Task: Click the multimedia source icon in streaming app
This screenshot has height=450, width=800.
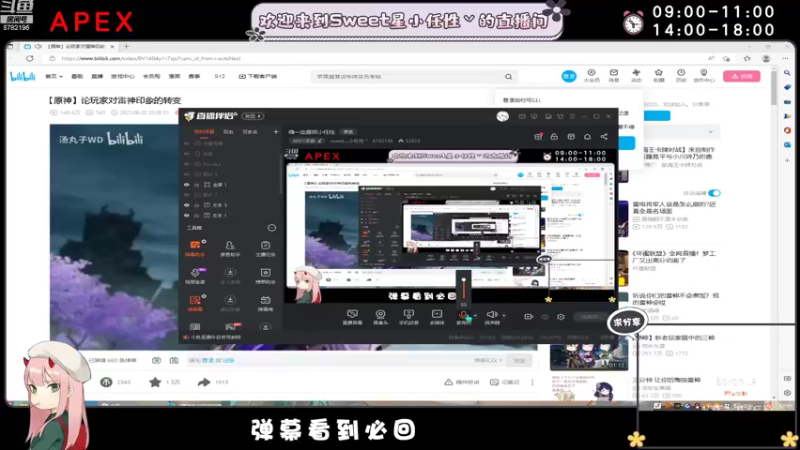Action: [437, 316]
